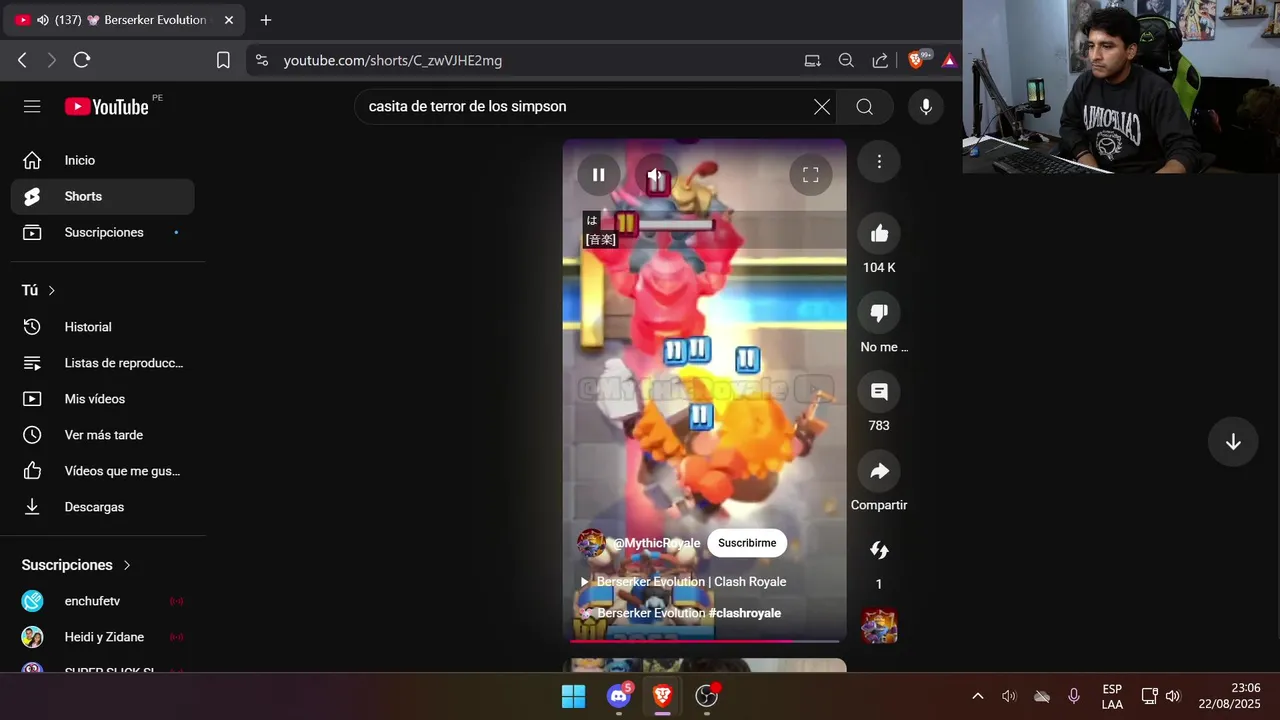Expand the Suscripciones section heading

[x=77, y=565]
